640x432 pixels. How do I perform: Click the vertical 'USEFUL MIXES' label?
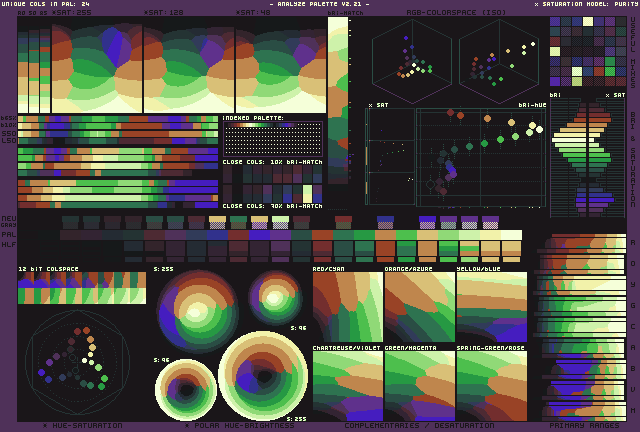633,52
